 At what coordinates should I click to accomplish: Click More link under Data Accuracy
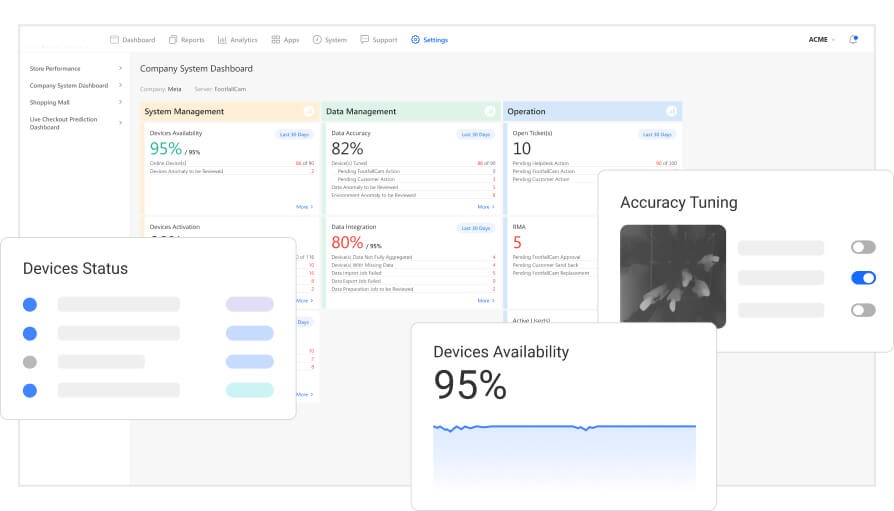coord(484,207)
